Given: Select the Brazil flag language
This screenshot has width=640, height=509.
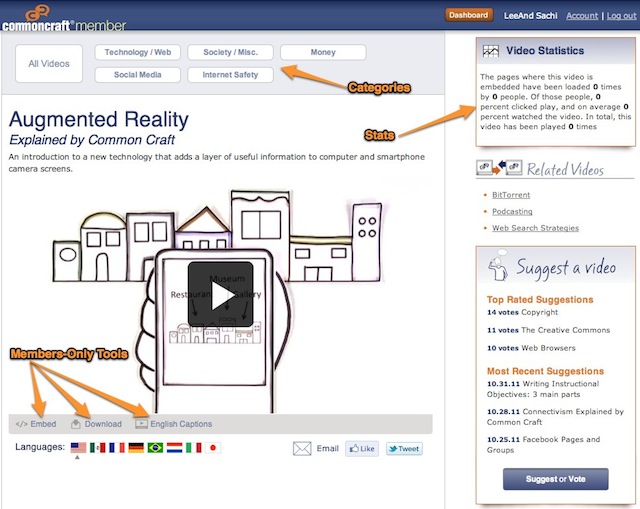Looking at the screenshot, I should click(155, 448).
